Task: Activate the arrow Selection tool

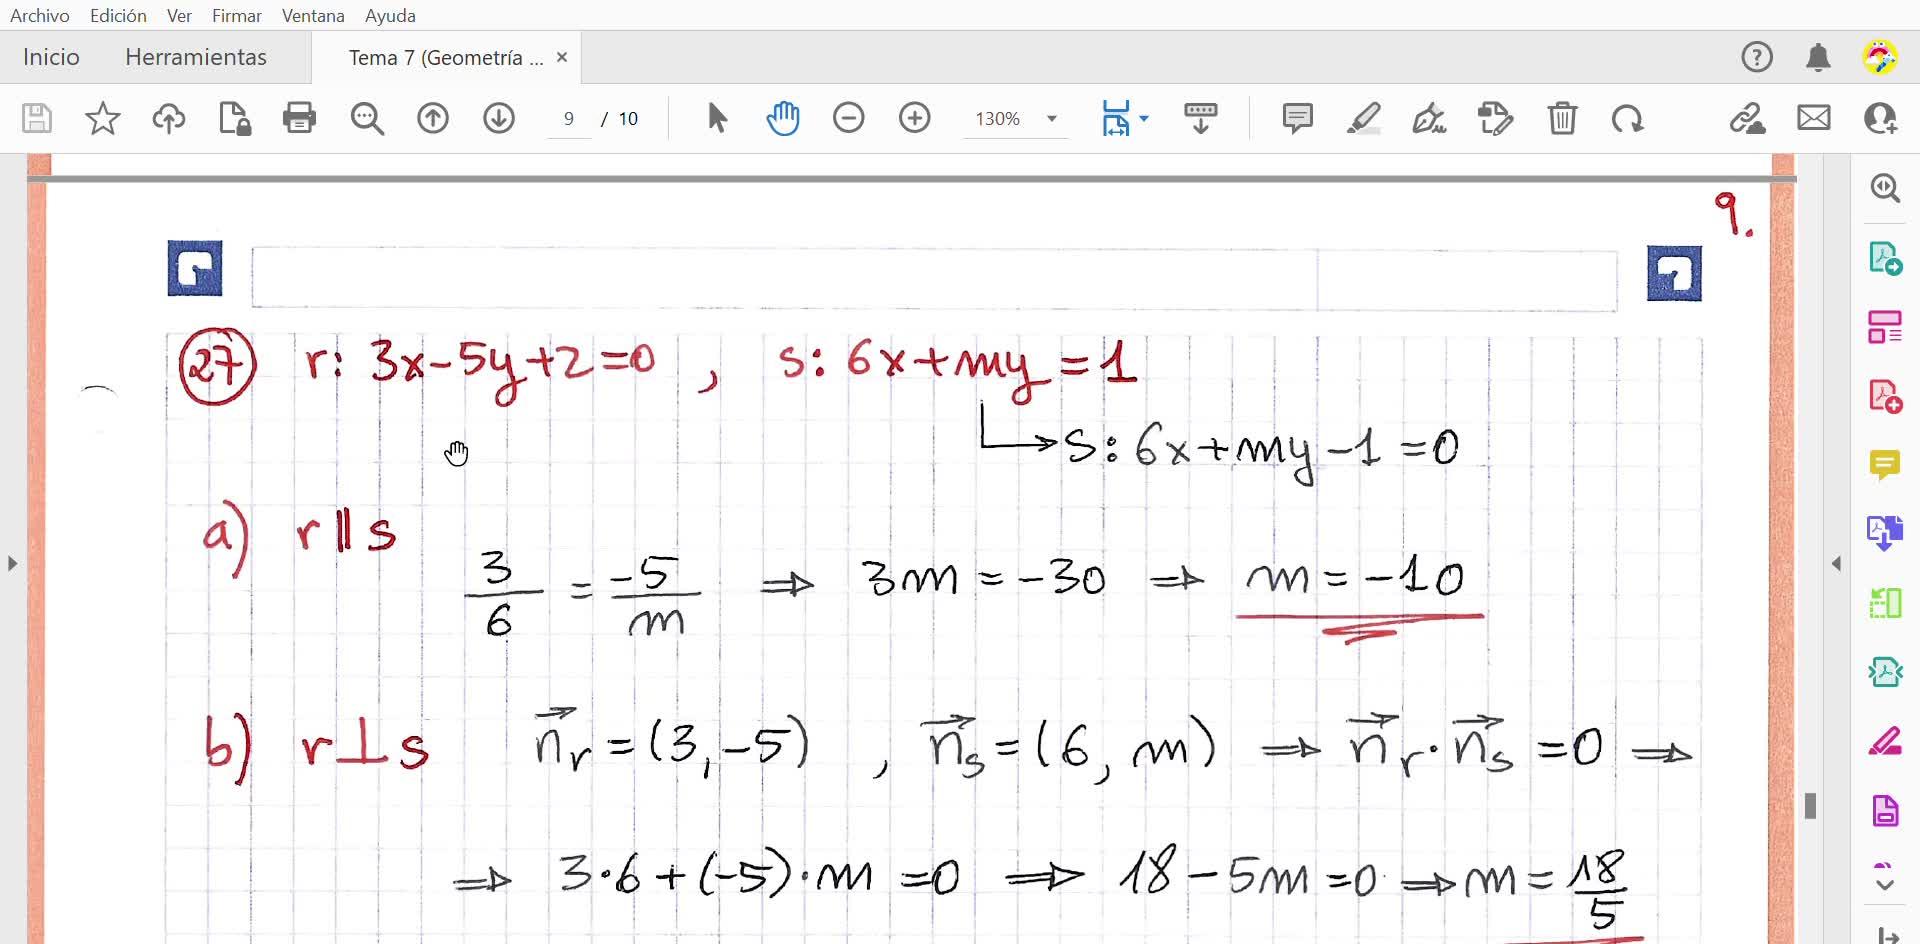Action: click(717, 118)
